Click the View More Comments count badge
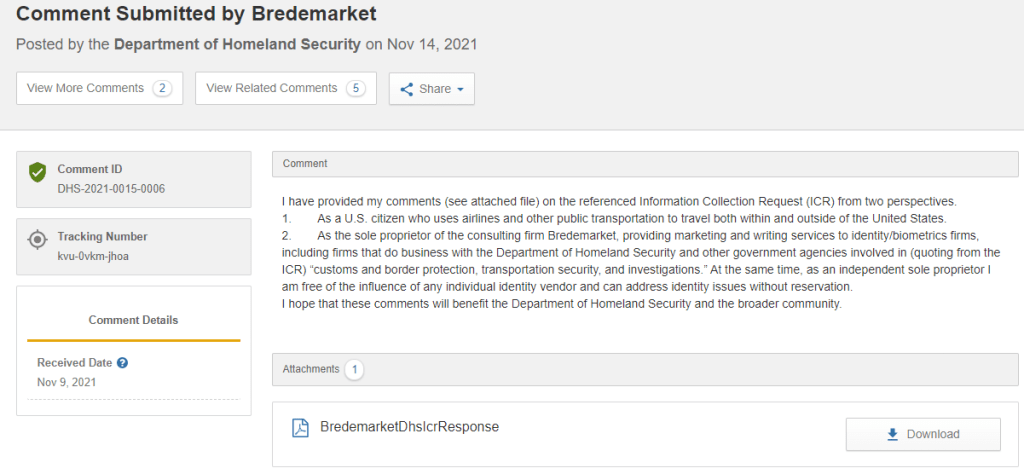Screen dimensions: 1024x474 coord(162,88)
